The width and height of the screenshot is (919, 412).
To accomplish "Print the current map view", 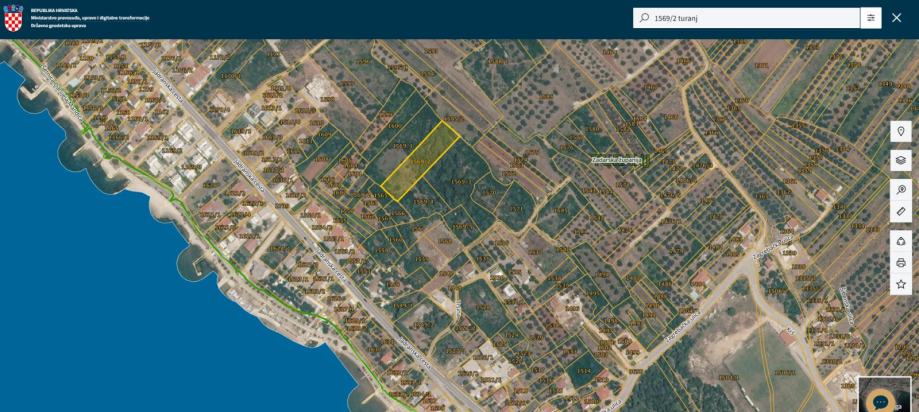I will (x=901, y=263).
